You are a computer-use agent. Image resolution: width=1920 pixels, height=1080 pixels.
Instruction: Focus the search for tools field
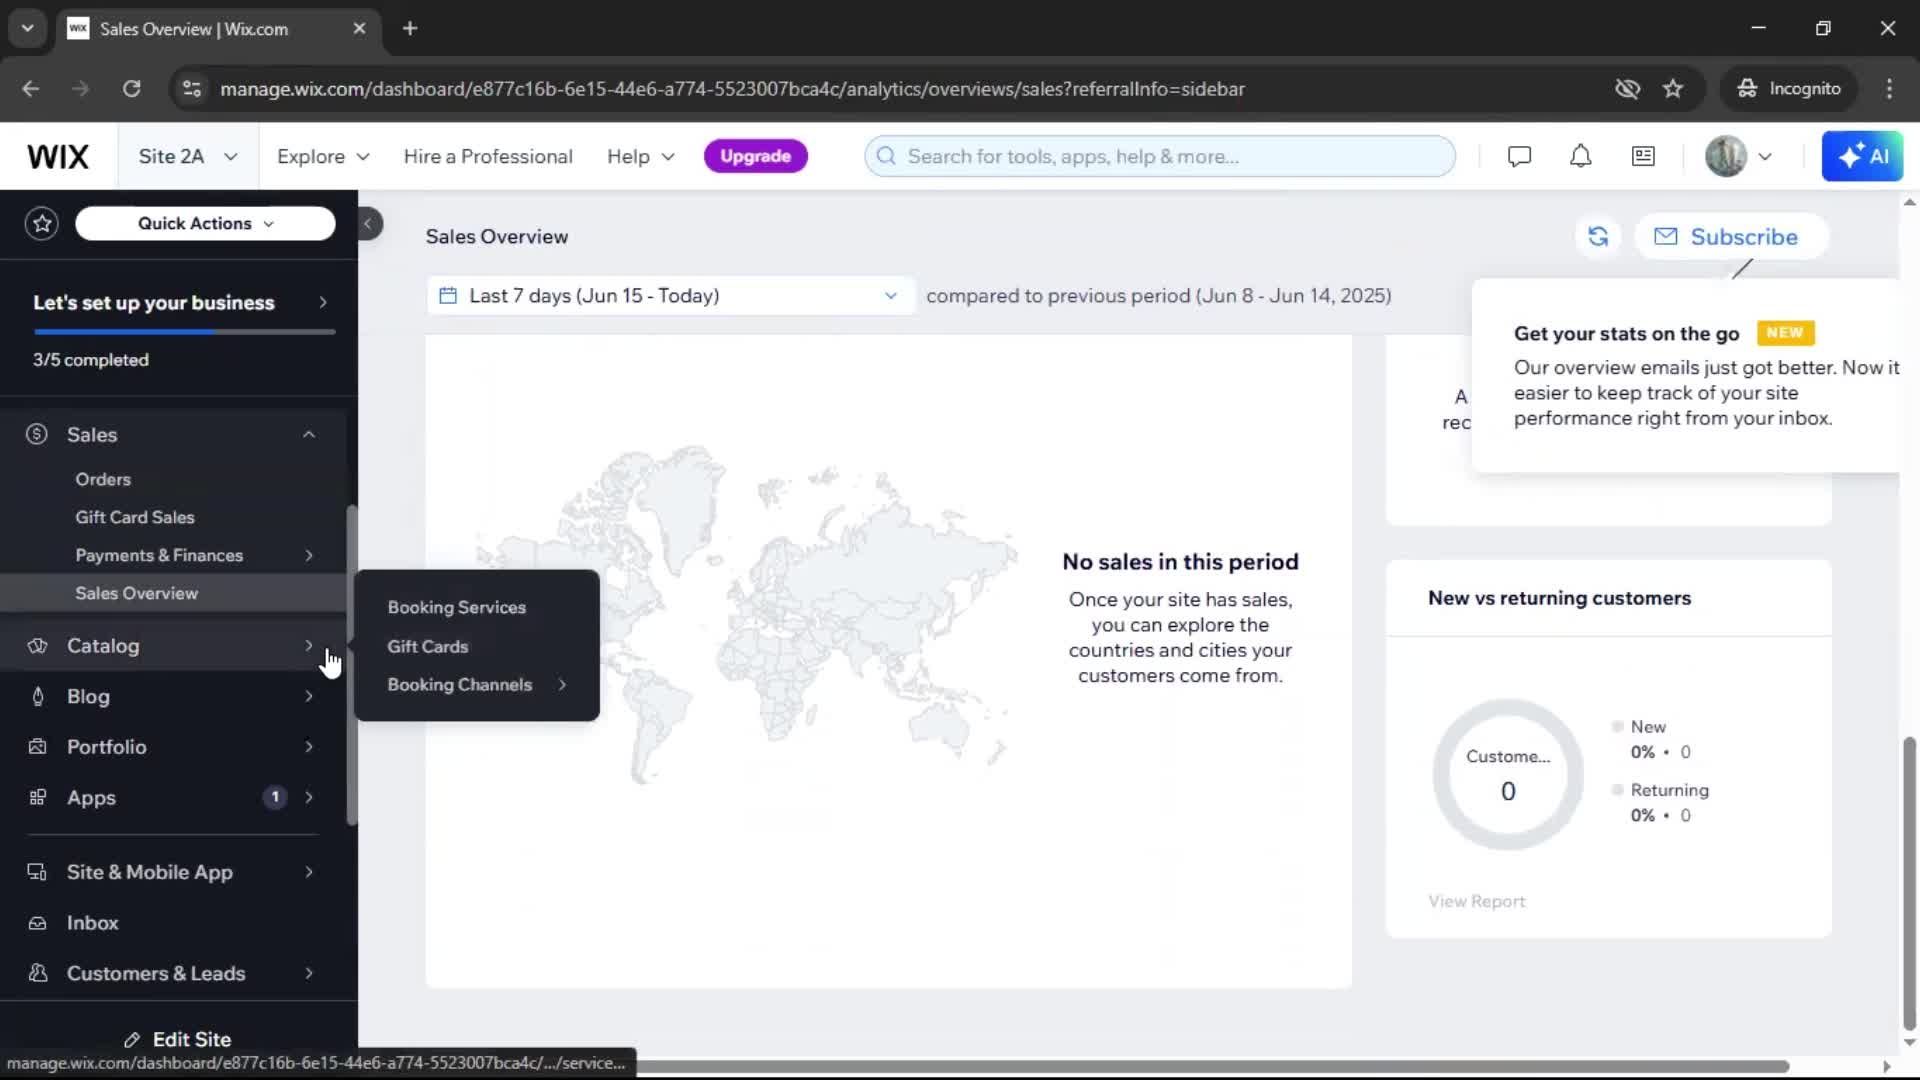click(1160, 156)
